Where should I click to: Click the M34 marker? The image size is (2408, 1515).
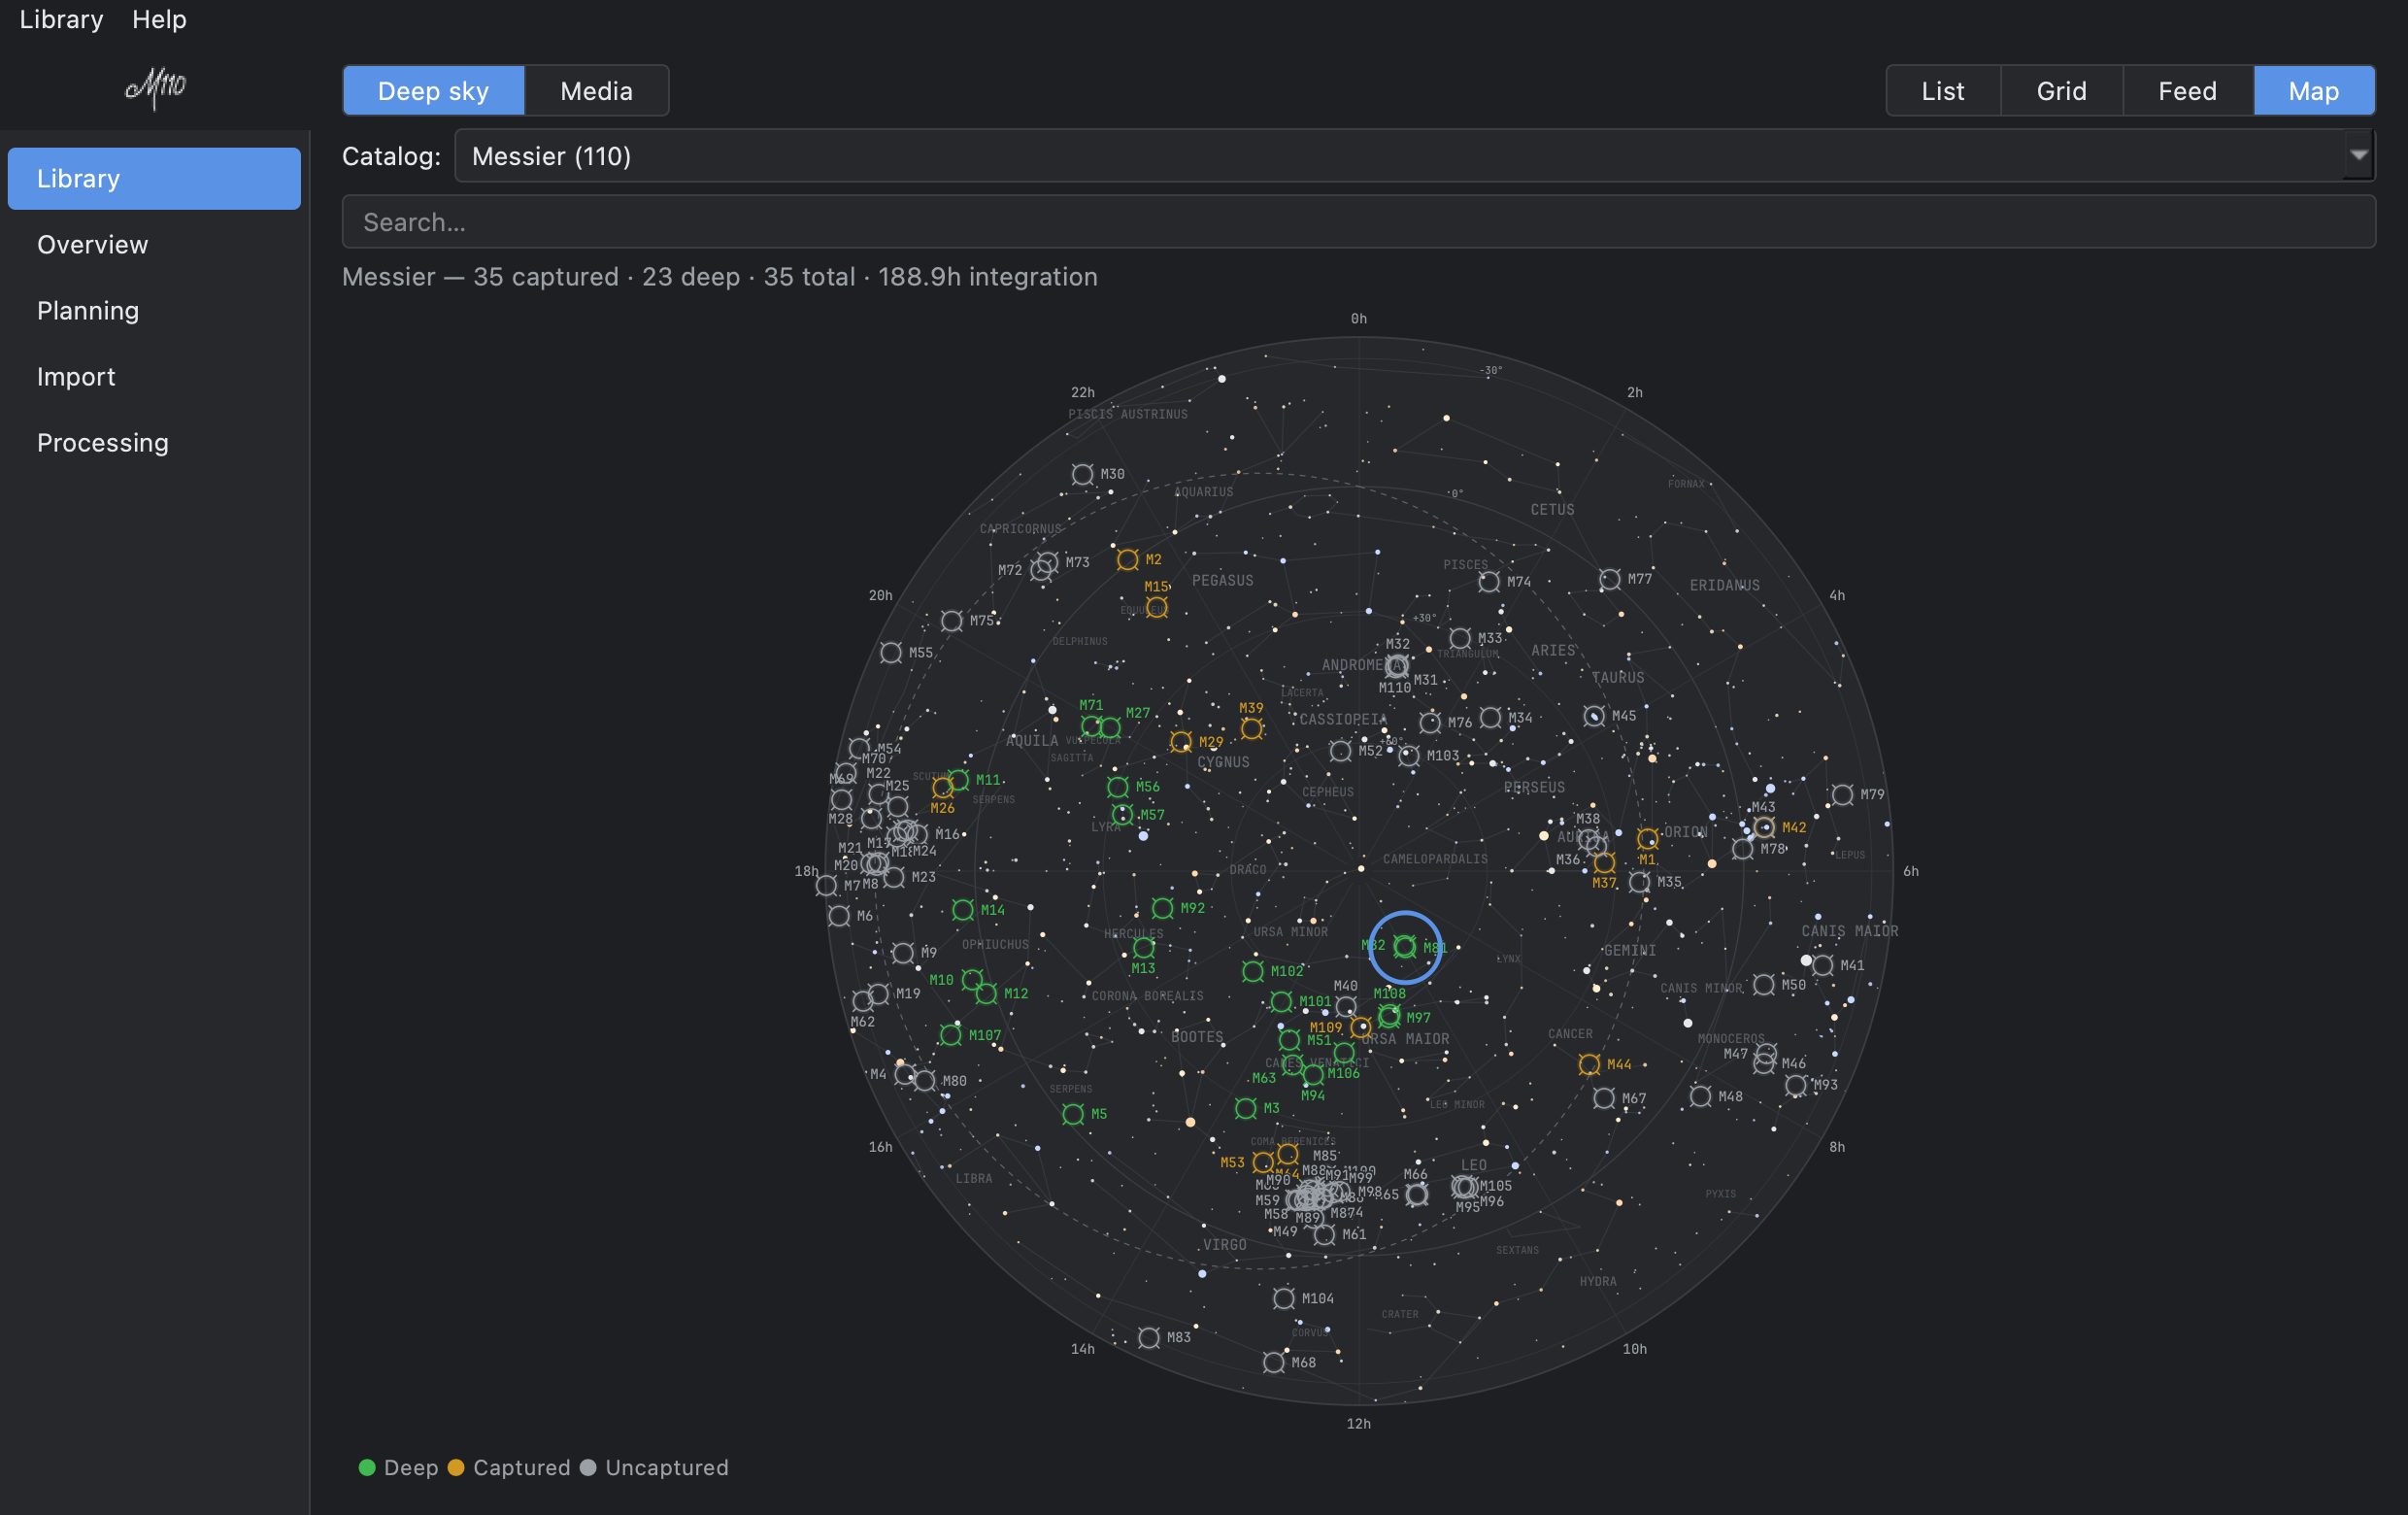1490,718
